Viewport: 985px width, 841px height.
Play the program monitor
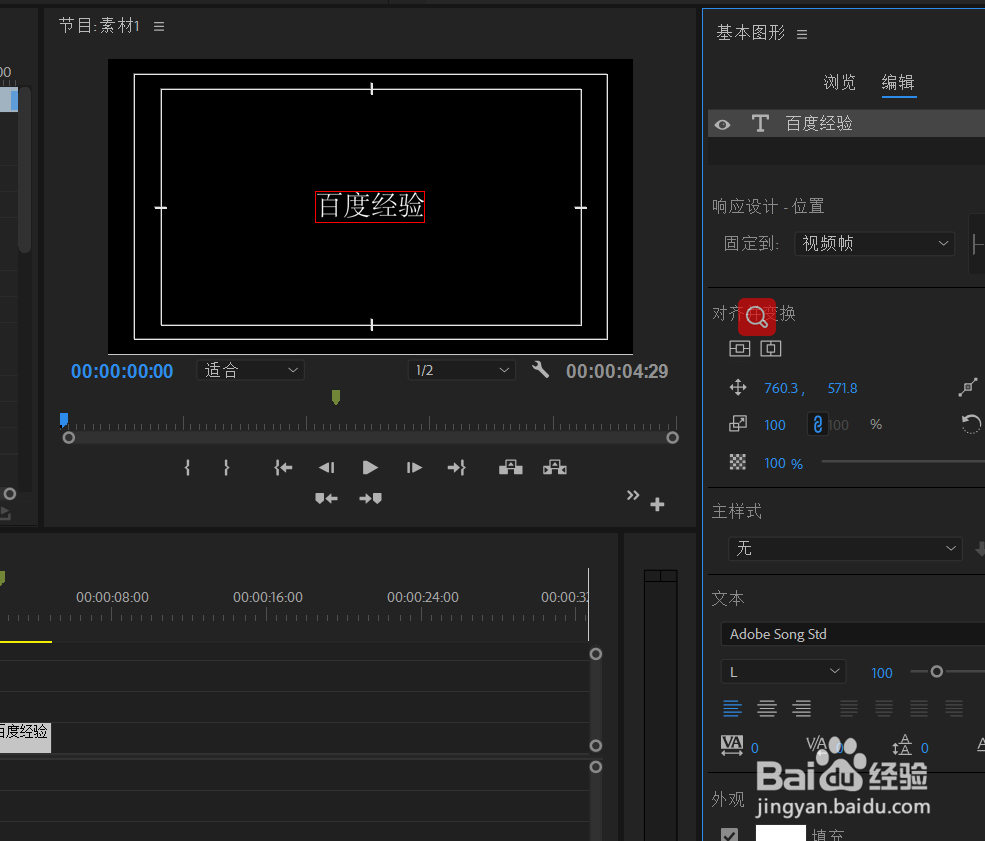pyautogui.click(x=370, y=467)
